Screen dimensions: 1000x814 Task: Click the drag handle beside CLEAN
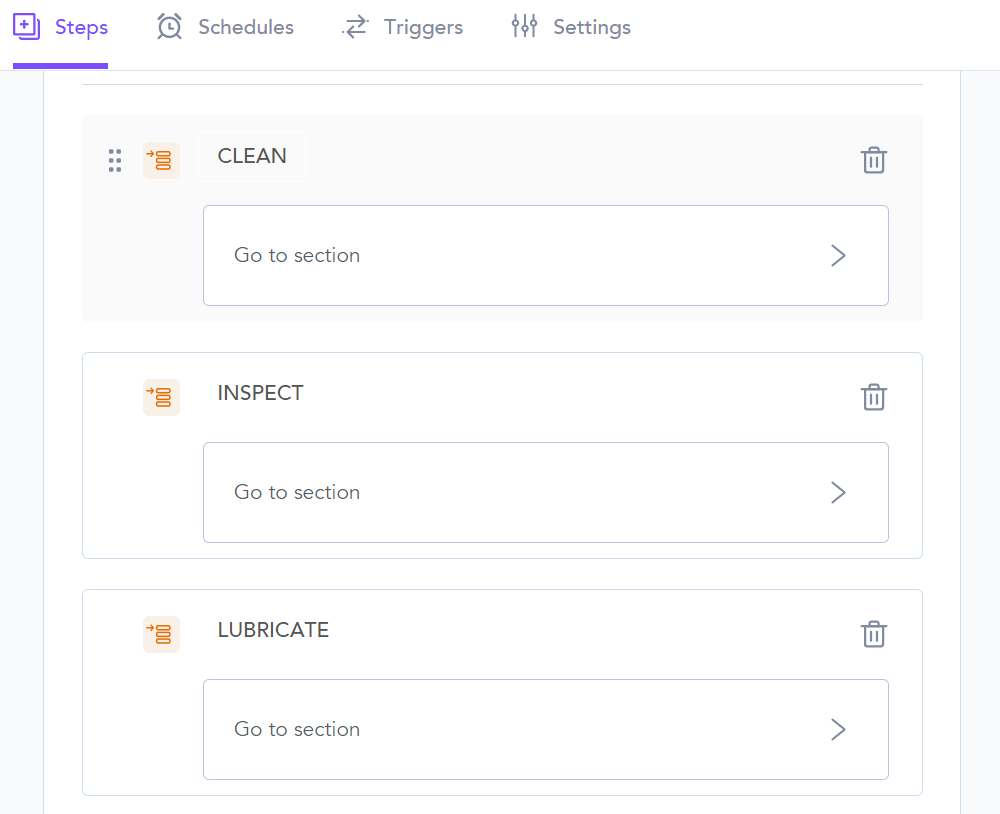tap(115, 160)
